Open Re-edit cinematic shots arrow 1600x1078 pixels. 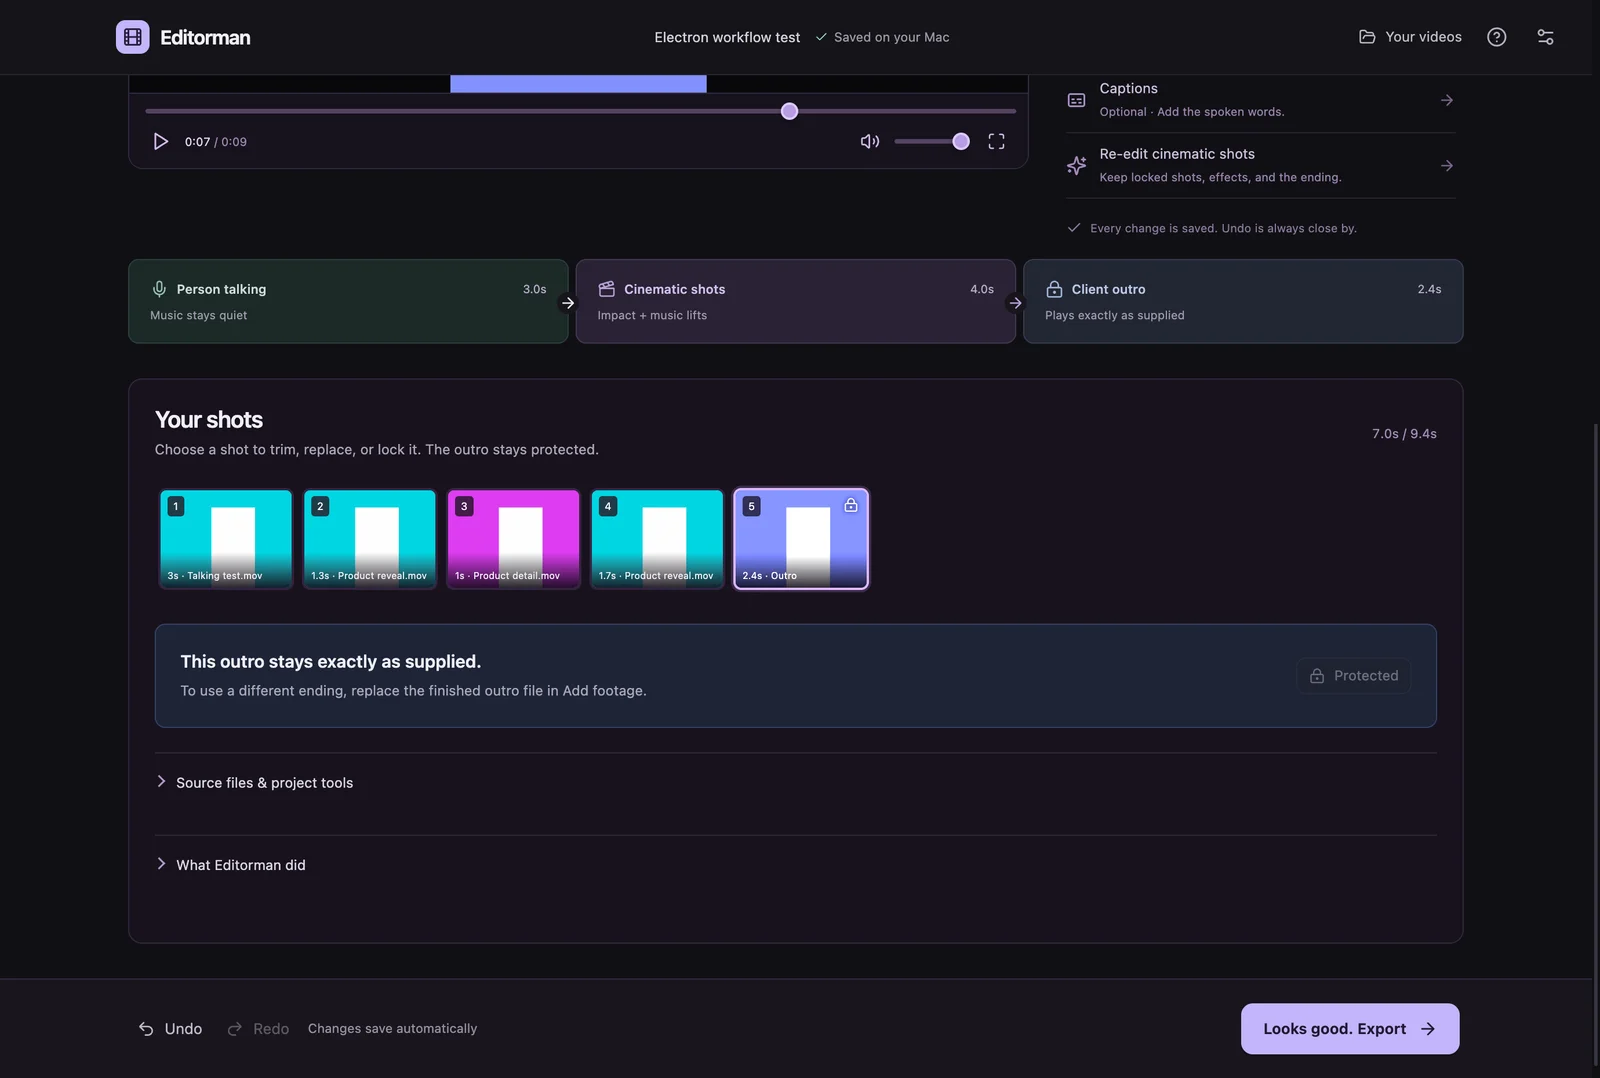(x=1447, y=166)
